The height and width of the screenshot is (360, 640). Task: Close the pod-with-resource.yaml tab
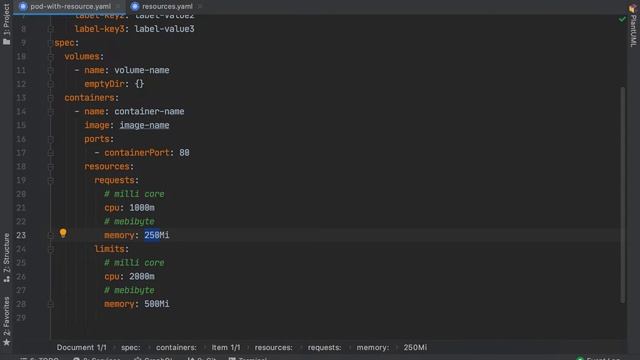(118, 6)
